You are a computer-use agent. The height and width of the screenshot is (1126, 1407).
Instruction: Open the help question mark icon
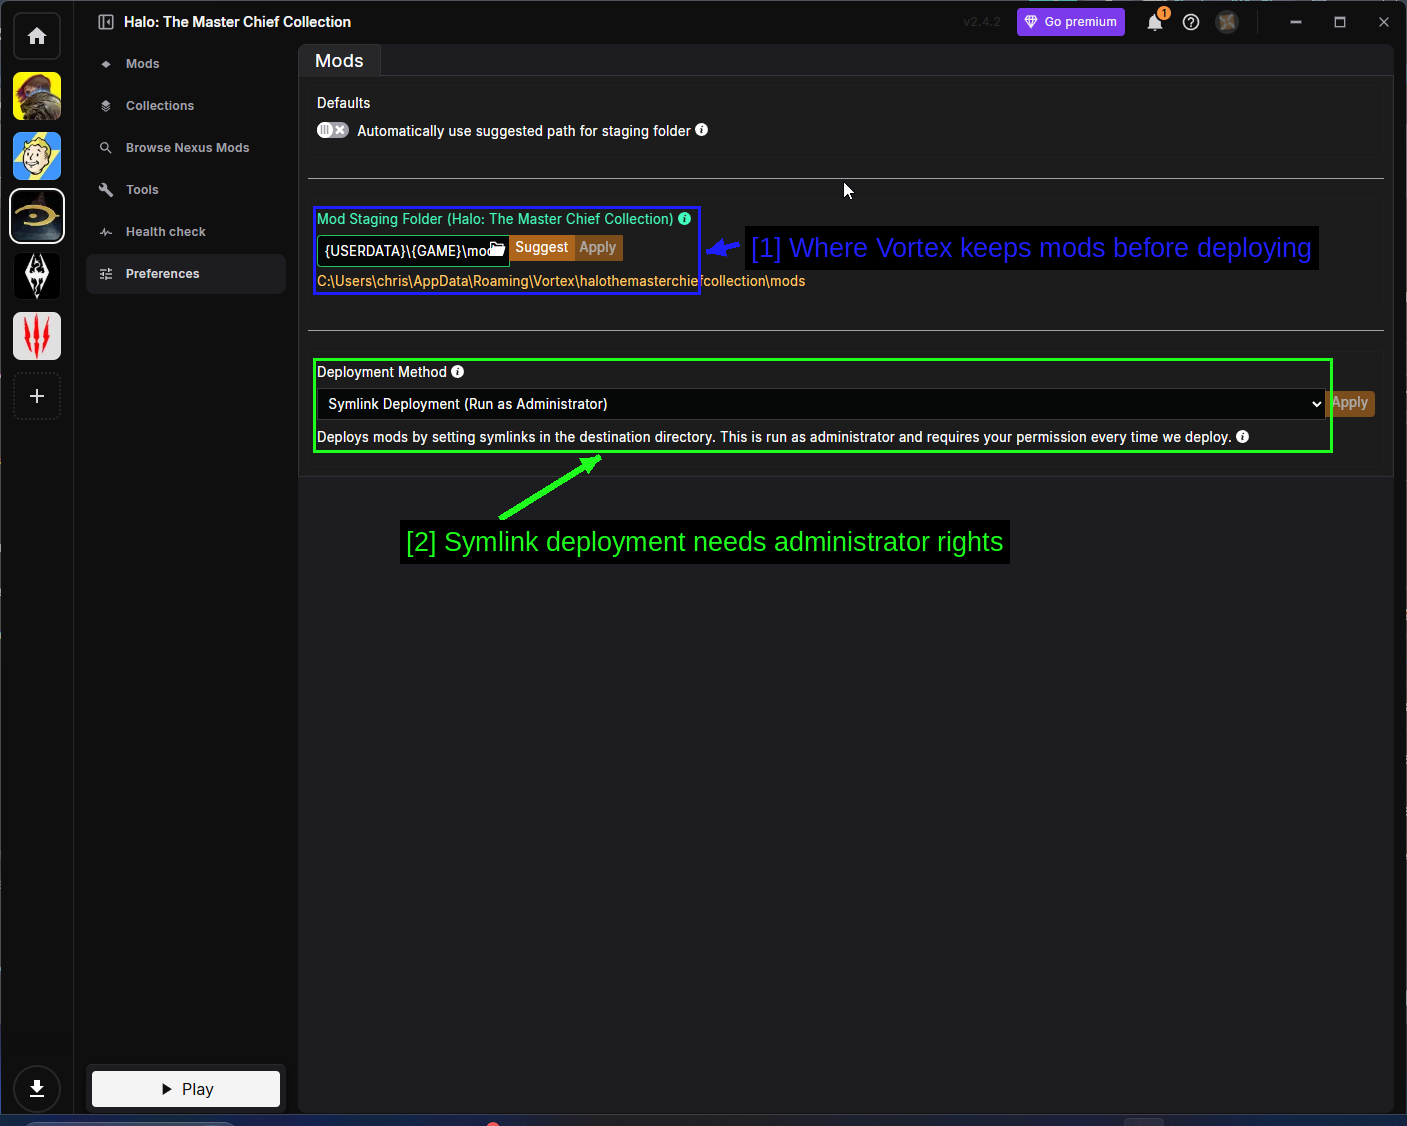pos(1191,22)
